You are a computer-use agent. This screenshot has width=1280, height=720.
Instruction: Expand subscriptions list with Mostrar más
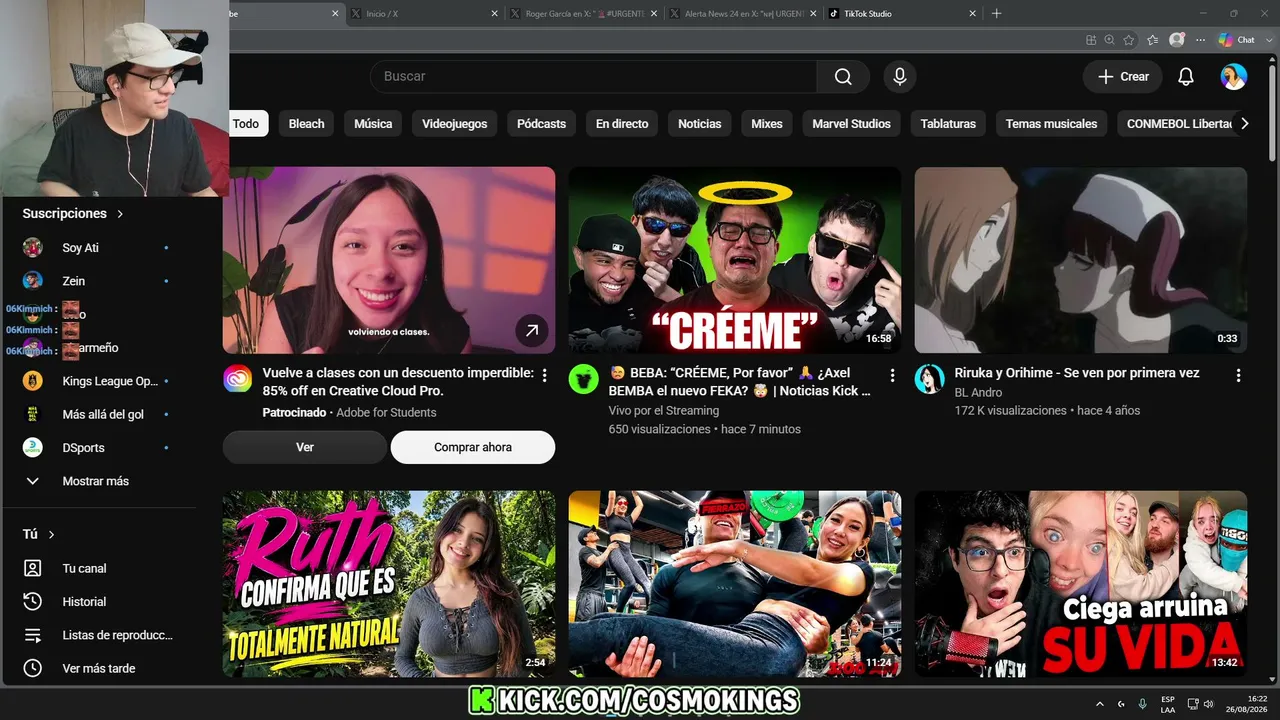point(96,481)
